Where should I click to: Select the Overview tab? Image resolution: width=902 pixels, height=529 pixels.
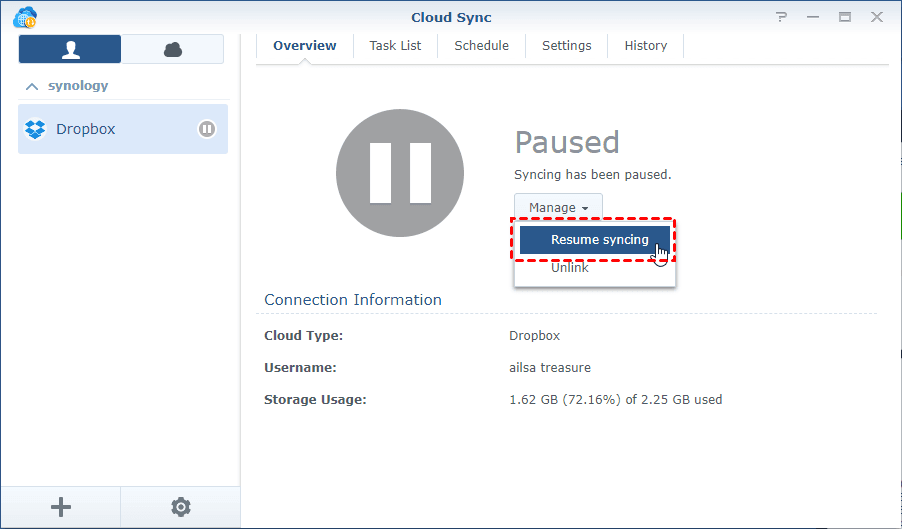pyautogui.click(x=305, y=46)
